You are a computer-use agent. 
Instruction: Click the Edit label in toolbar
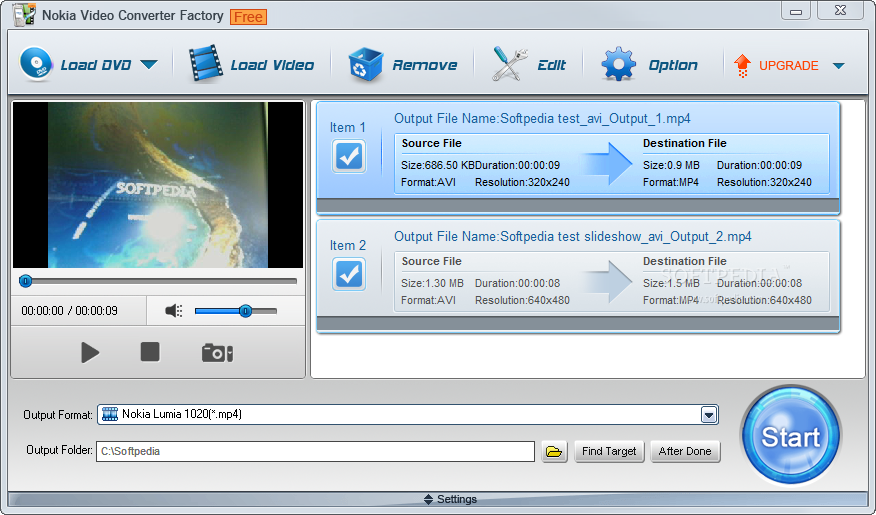tap(551, 65)
